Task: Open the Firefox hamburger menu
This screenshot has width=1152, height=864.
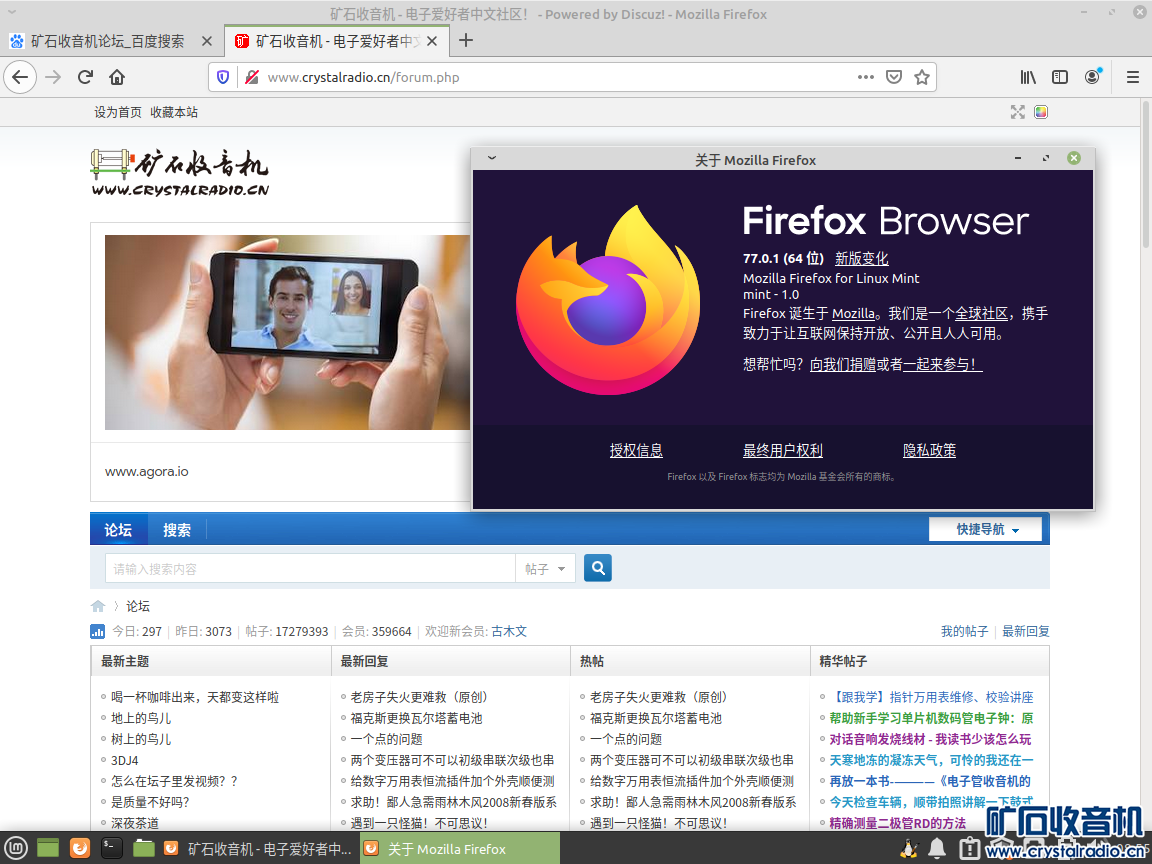Action: click(1132, 77)
